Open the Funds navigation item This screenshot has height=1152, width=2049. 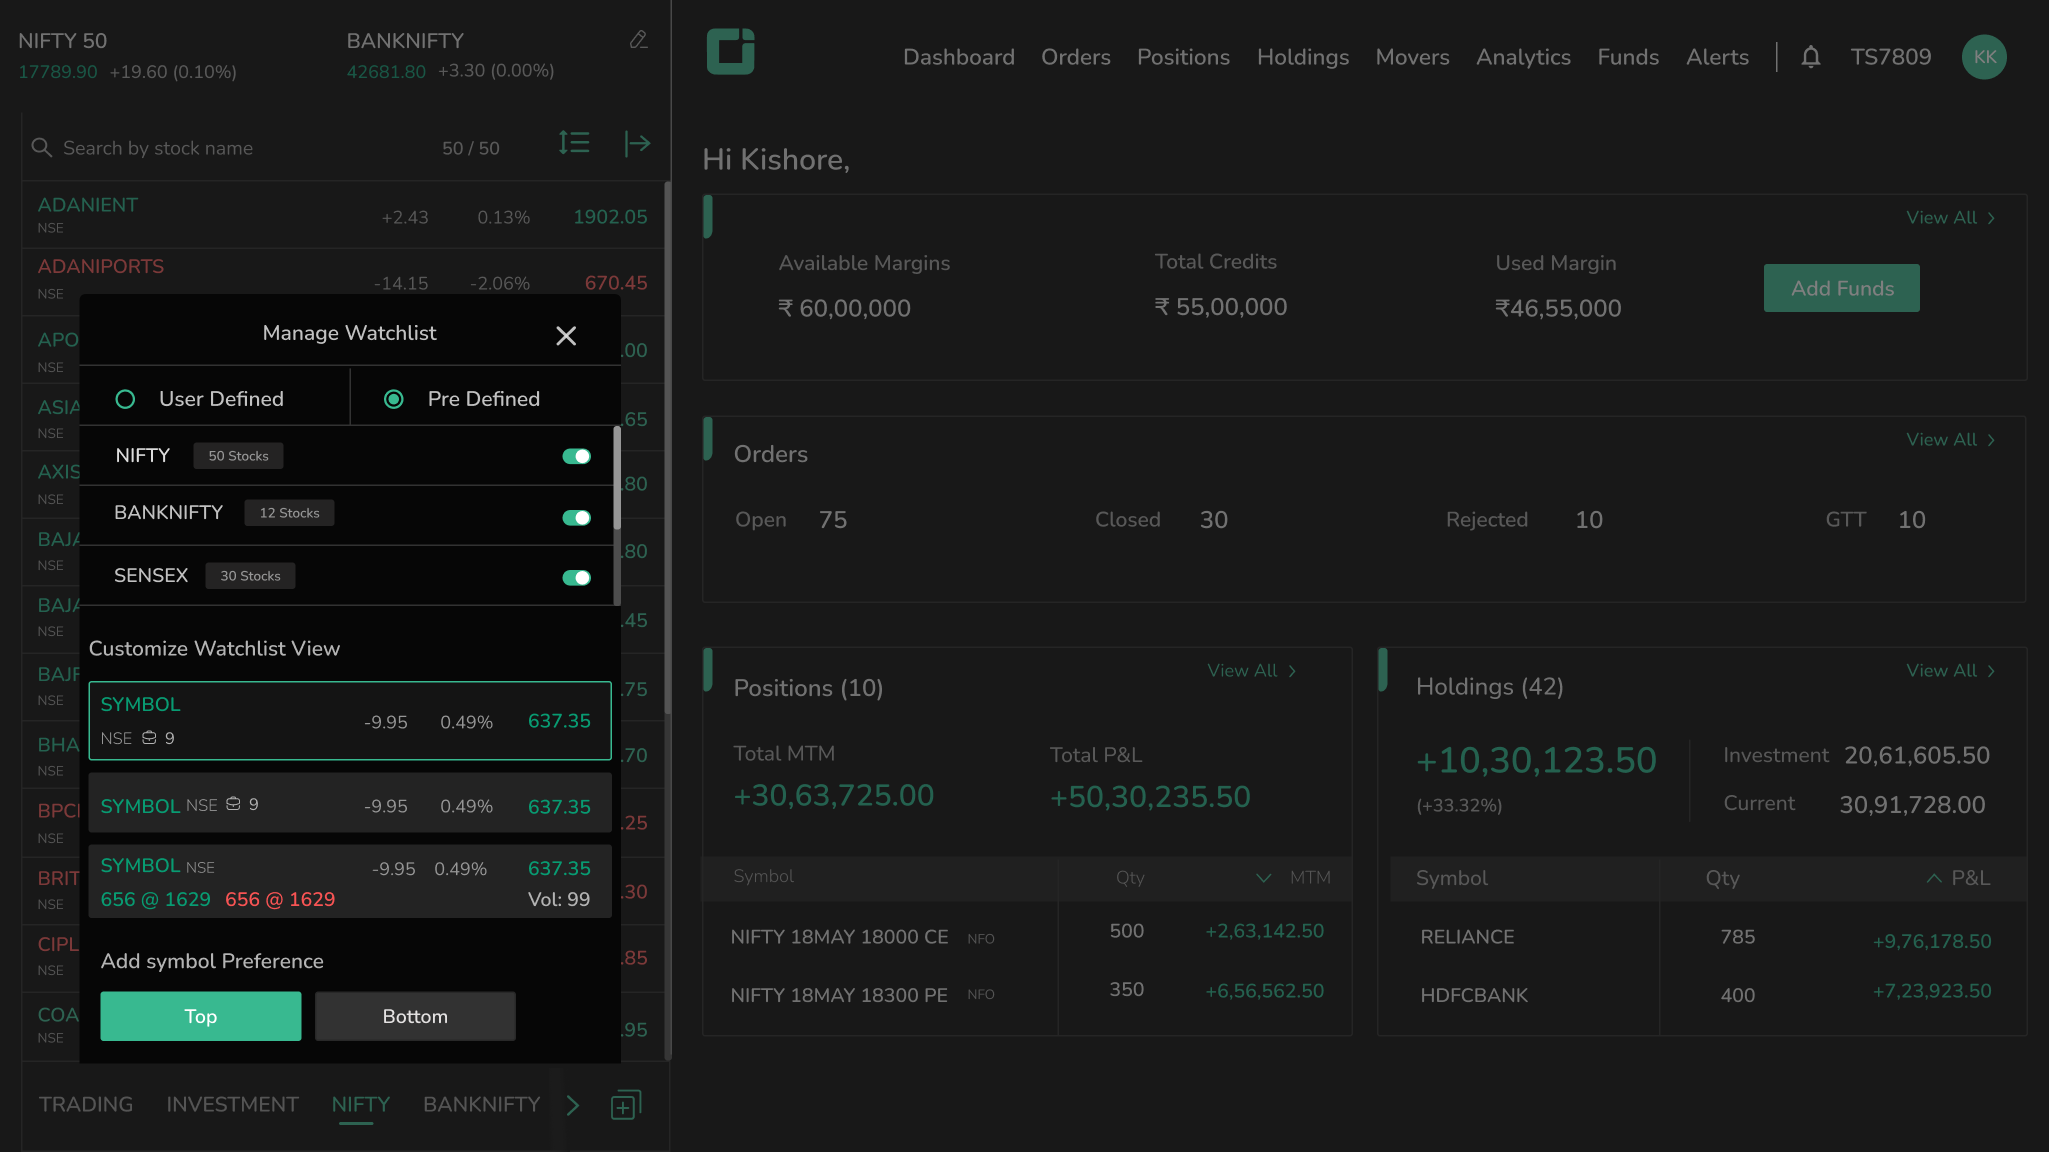click(1627, 57)
